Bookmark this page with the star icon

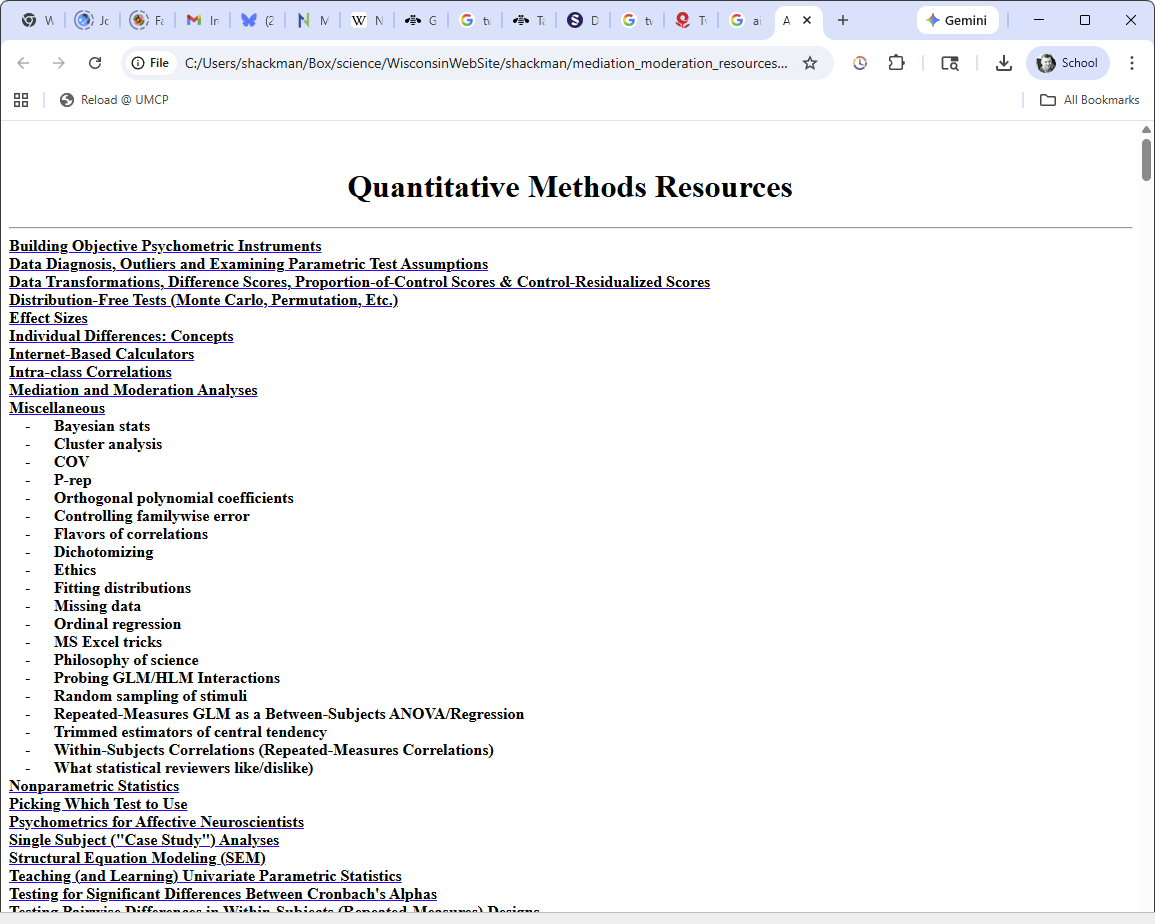click(810, 63)
